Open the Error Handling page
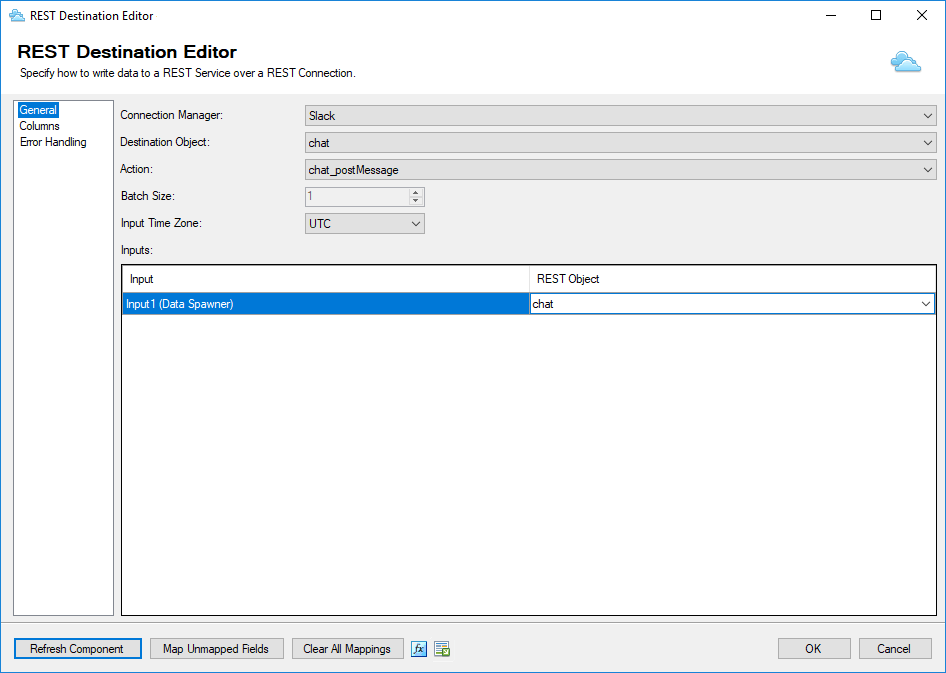This screenshot has width=946, height=673. [53, 142]
